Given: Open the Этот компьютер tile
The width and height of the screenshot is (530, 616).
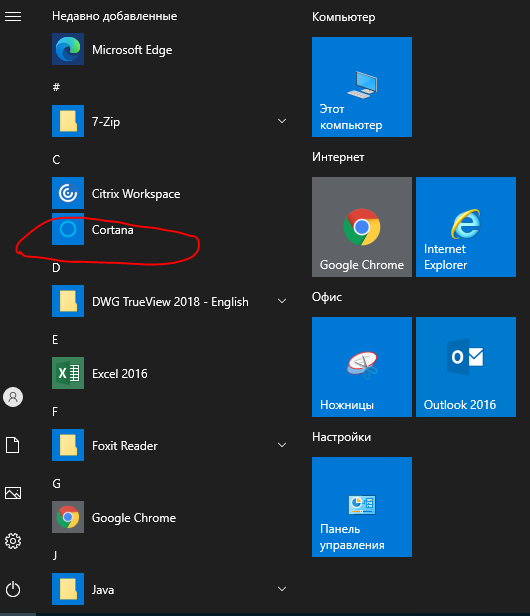Looking at the screenshot, I should click(362, 87).
